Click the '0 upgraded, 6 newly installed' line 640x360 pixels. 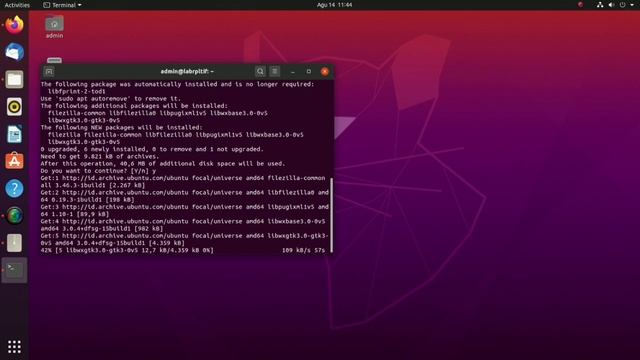coord(152,149)
